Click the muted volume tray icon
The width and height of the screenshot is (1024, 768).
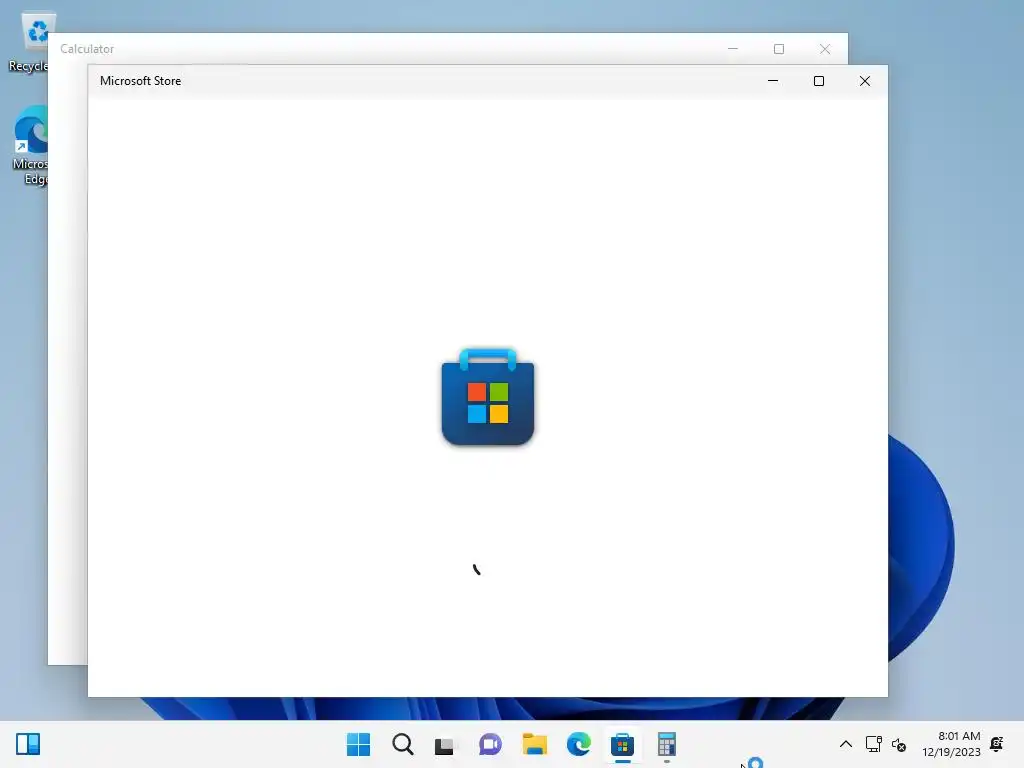[x=899, y=744]
